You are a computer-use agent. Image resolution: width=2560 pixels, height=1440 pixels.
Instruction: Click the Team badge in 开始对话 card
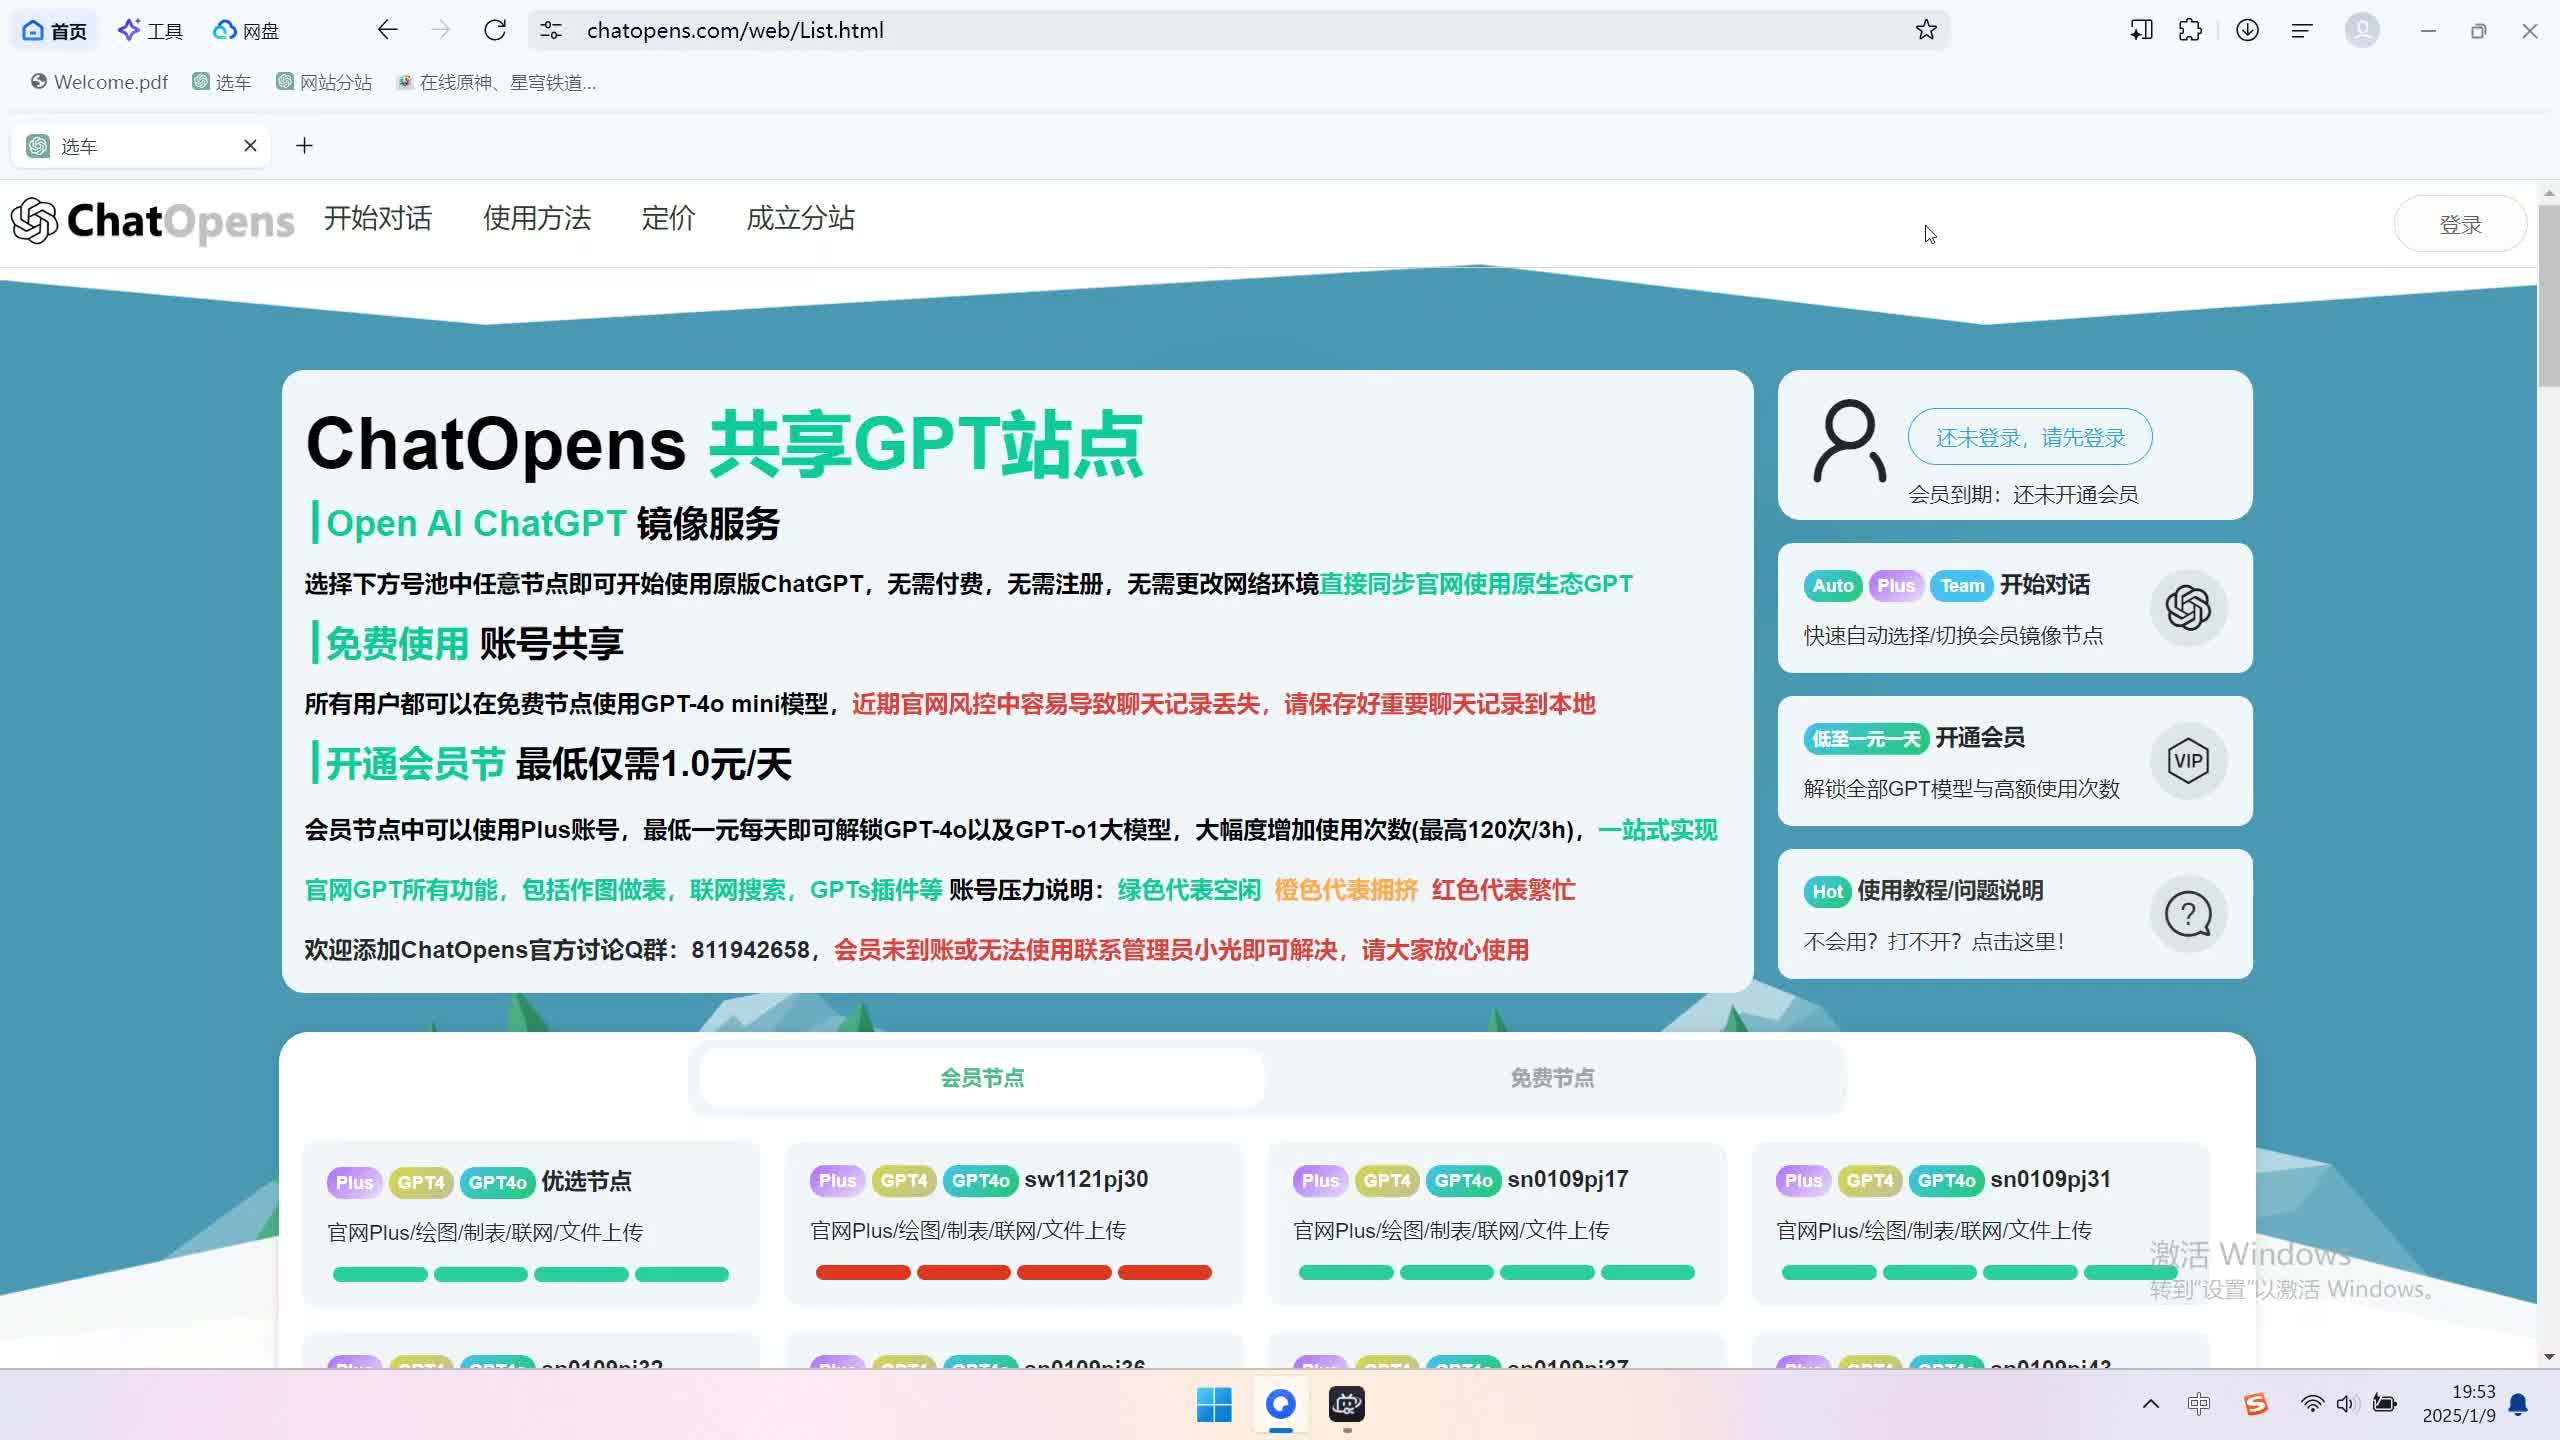click(x=1962, y=586)
